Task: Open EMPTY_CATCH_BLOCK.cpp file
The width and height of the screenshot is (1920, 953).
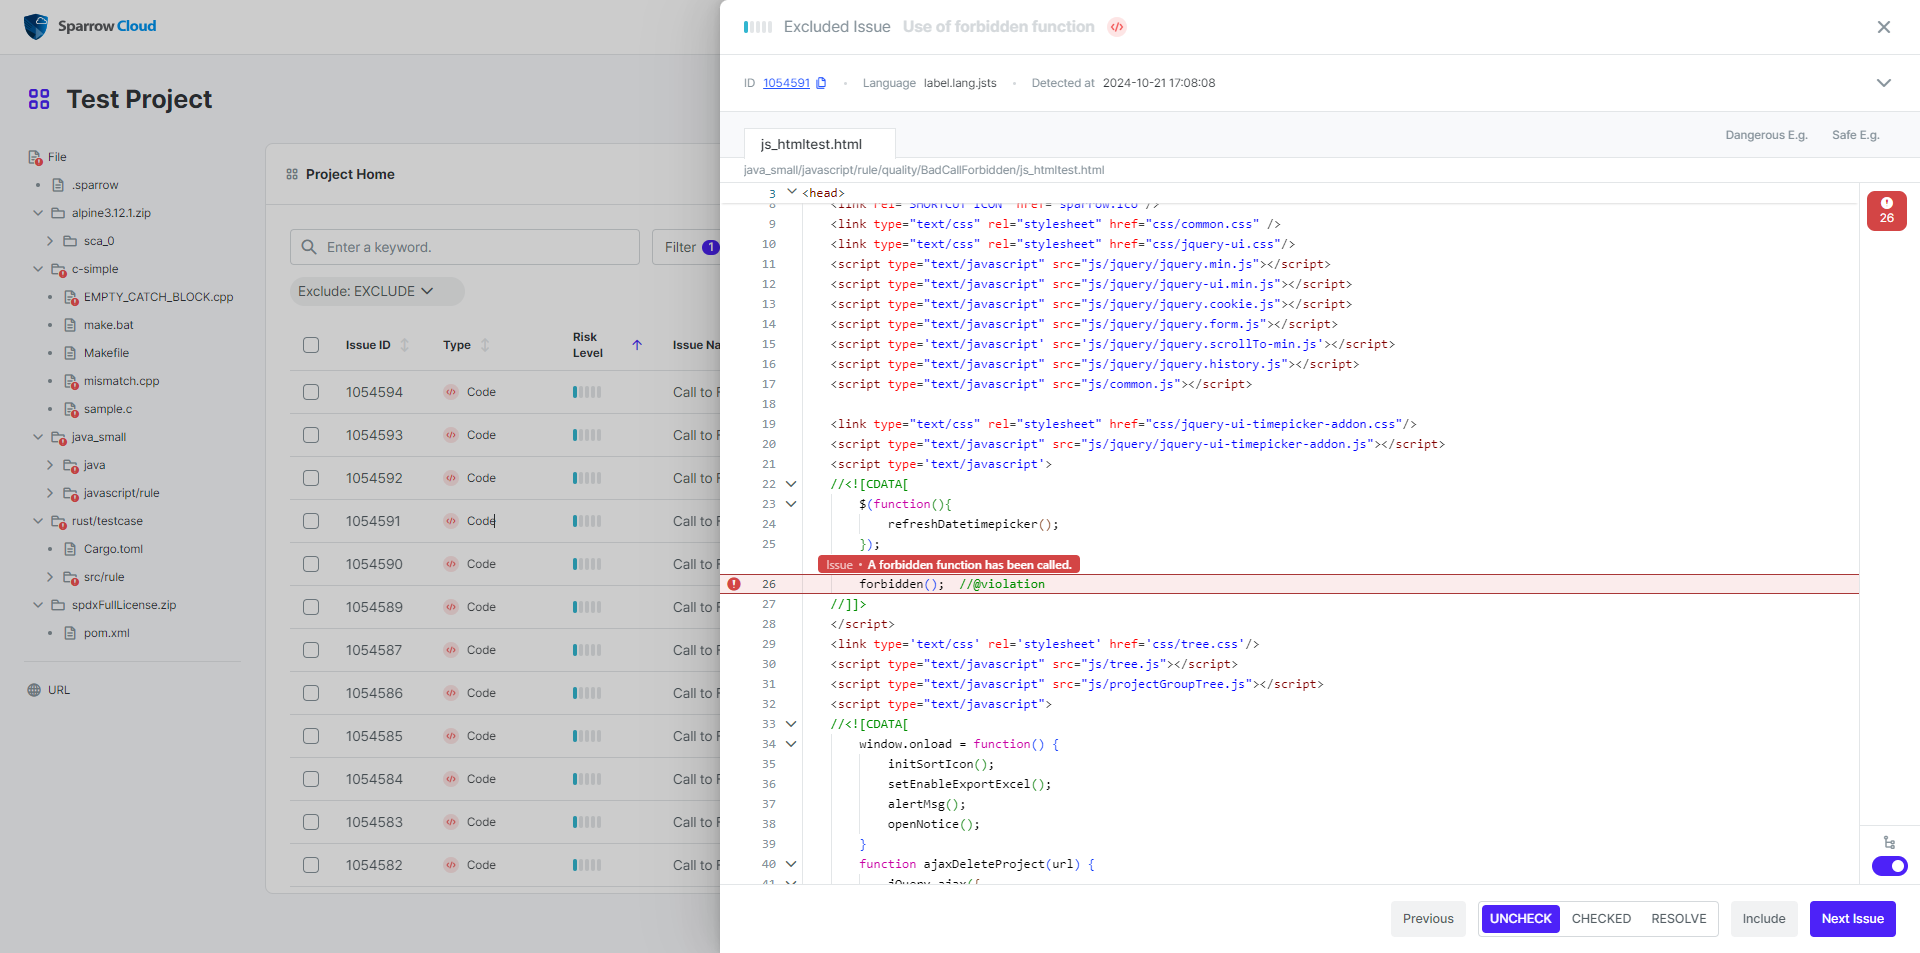Action: [158, 297]
